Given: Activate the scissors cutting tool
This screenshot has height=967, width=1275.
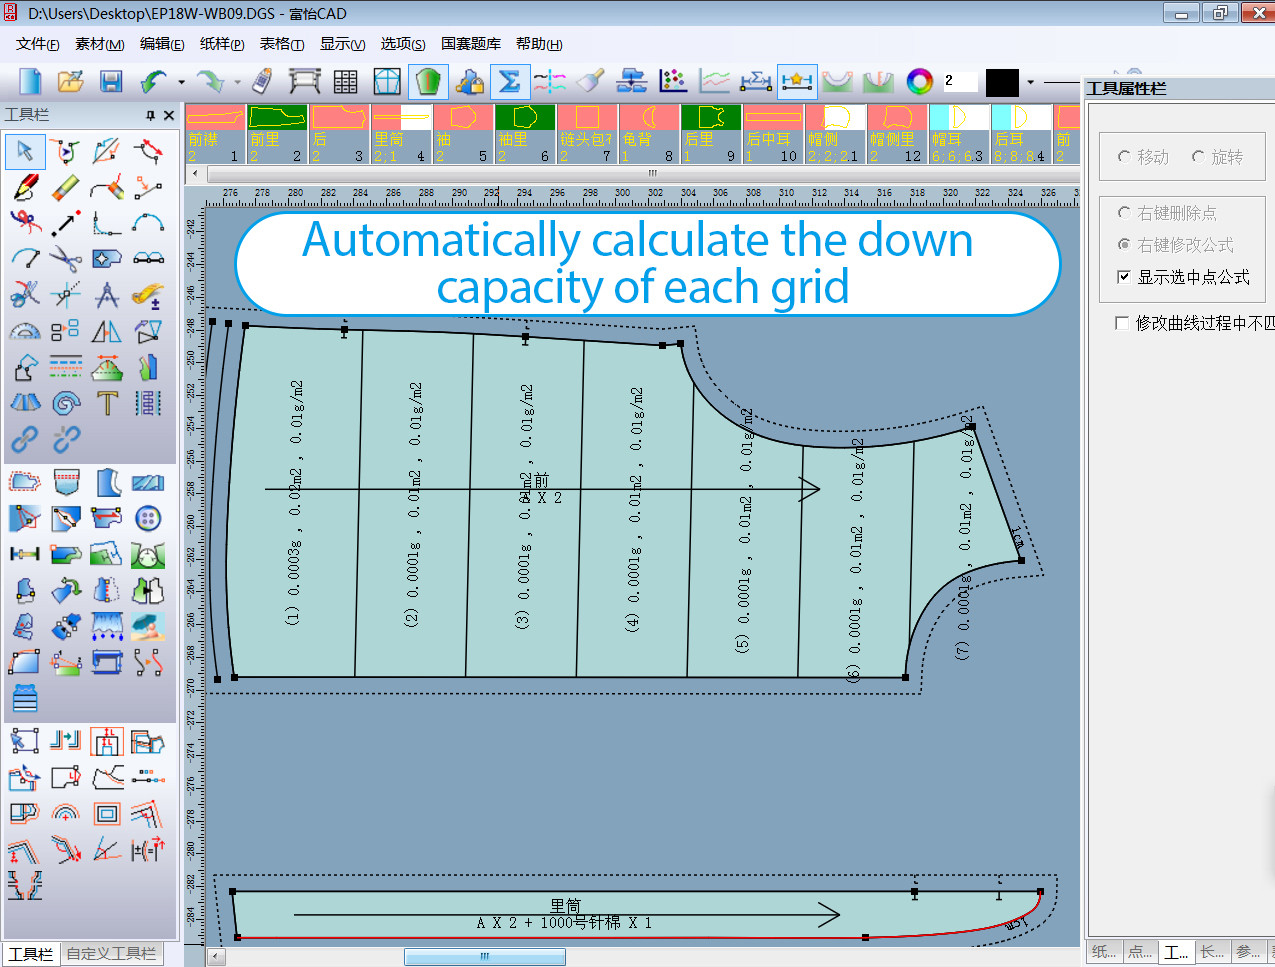Looking at the screenshot, I should [x=66, y=259].
